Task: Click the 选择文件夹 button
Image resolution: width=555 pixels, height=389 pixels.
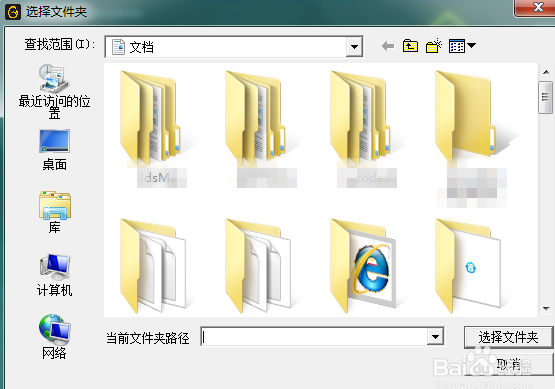Action: (x=508, y=337)
